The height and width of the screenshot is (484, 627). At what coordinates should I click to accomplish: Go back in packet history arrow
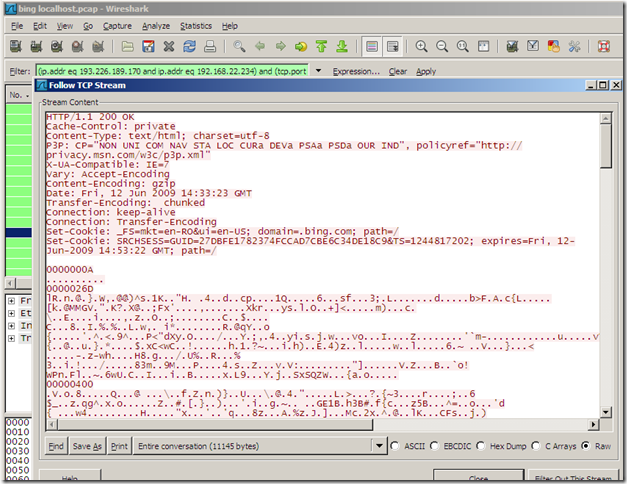coord(260,46)
